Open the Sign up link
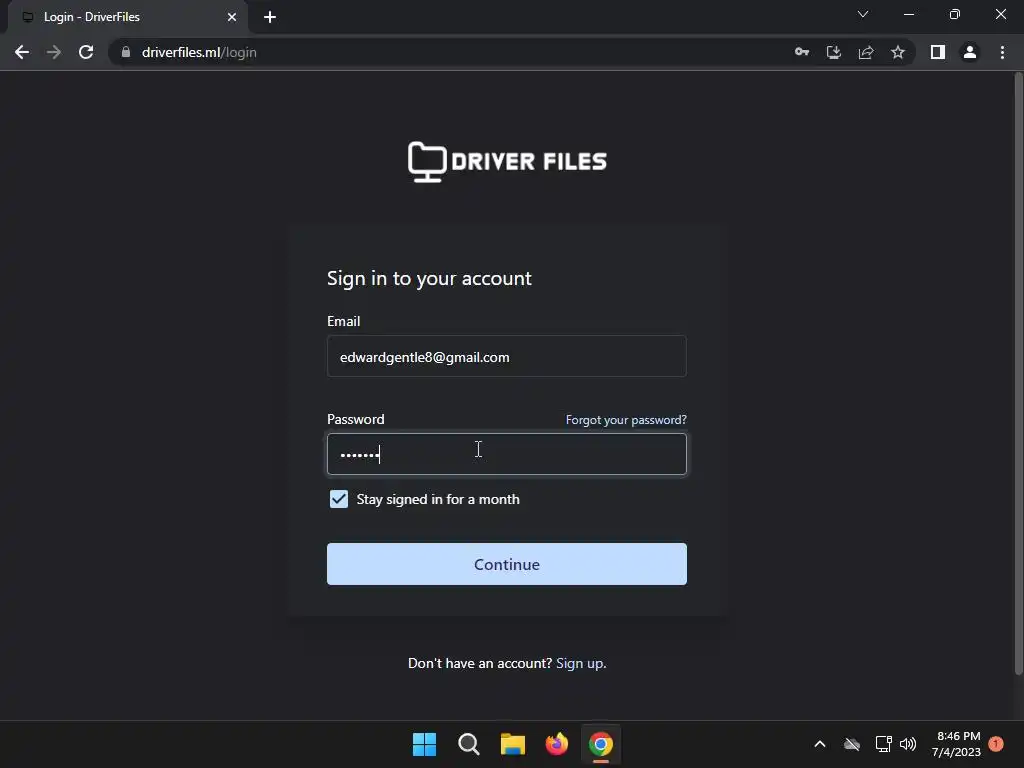Image resolution: width=1024 pixels, height=768 pixels. [x=579, y=663]
